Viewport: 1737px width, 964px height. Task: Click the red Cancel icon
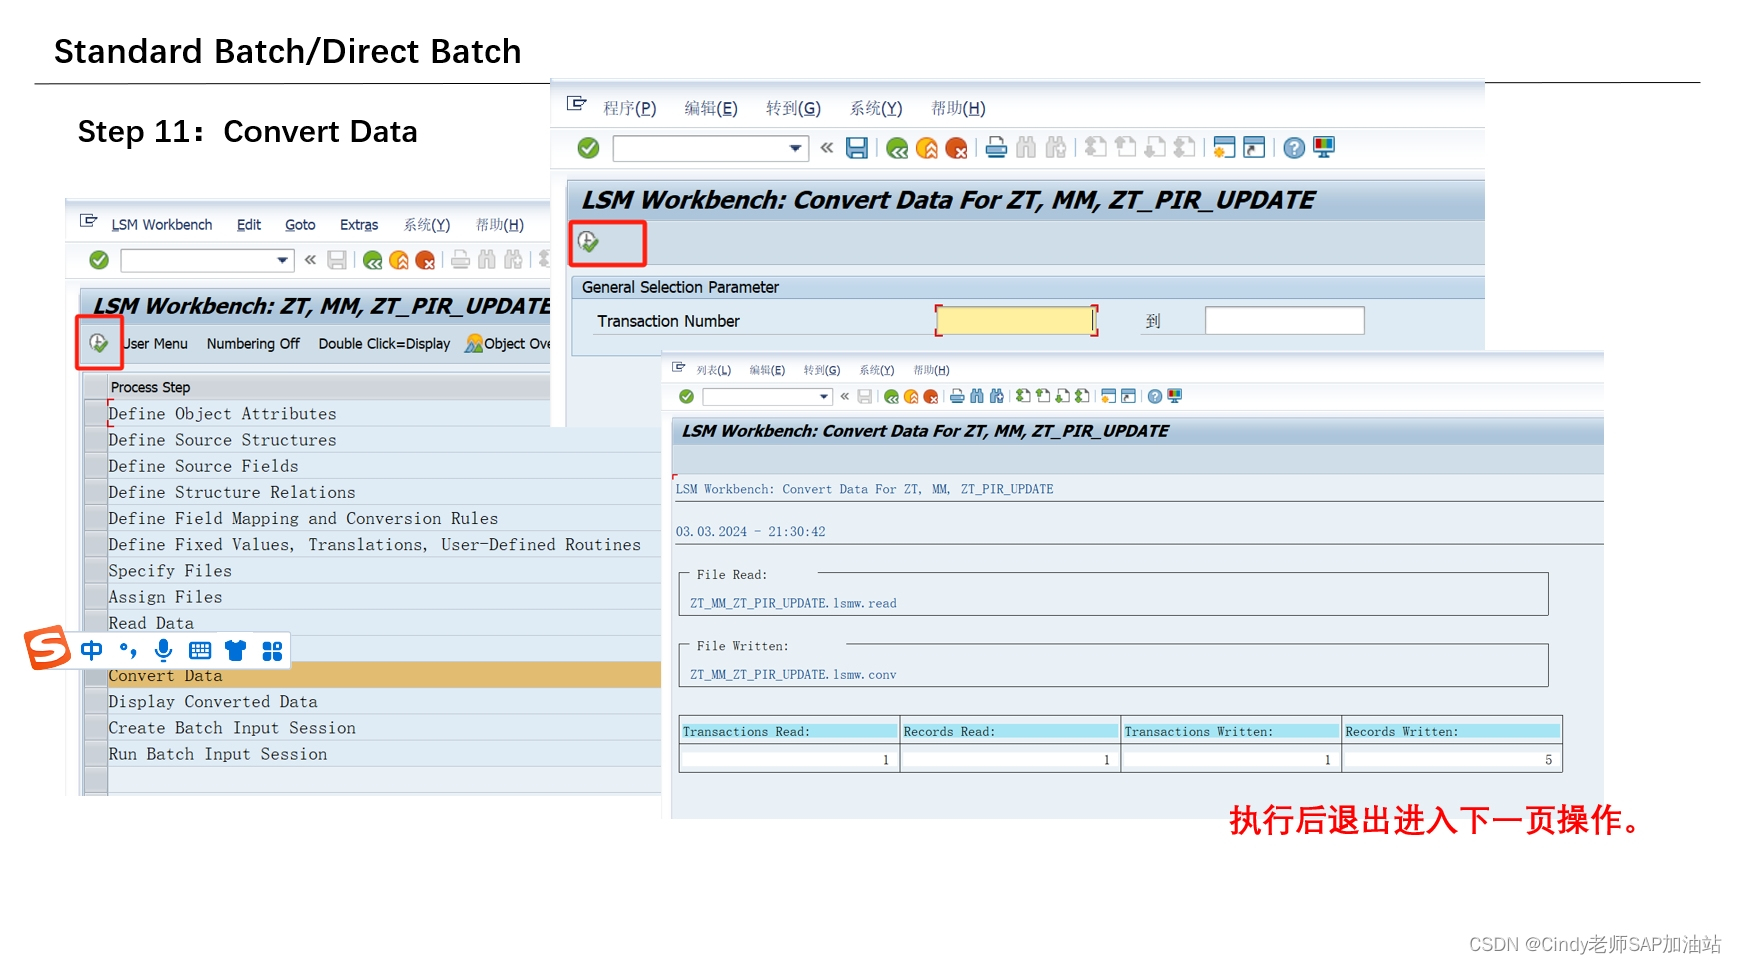(956, 147)
